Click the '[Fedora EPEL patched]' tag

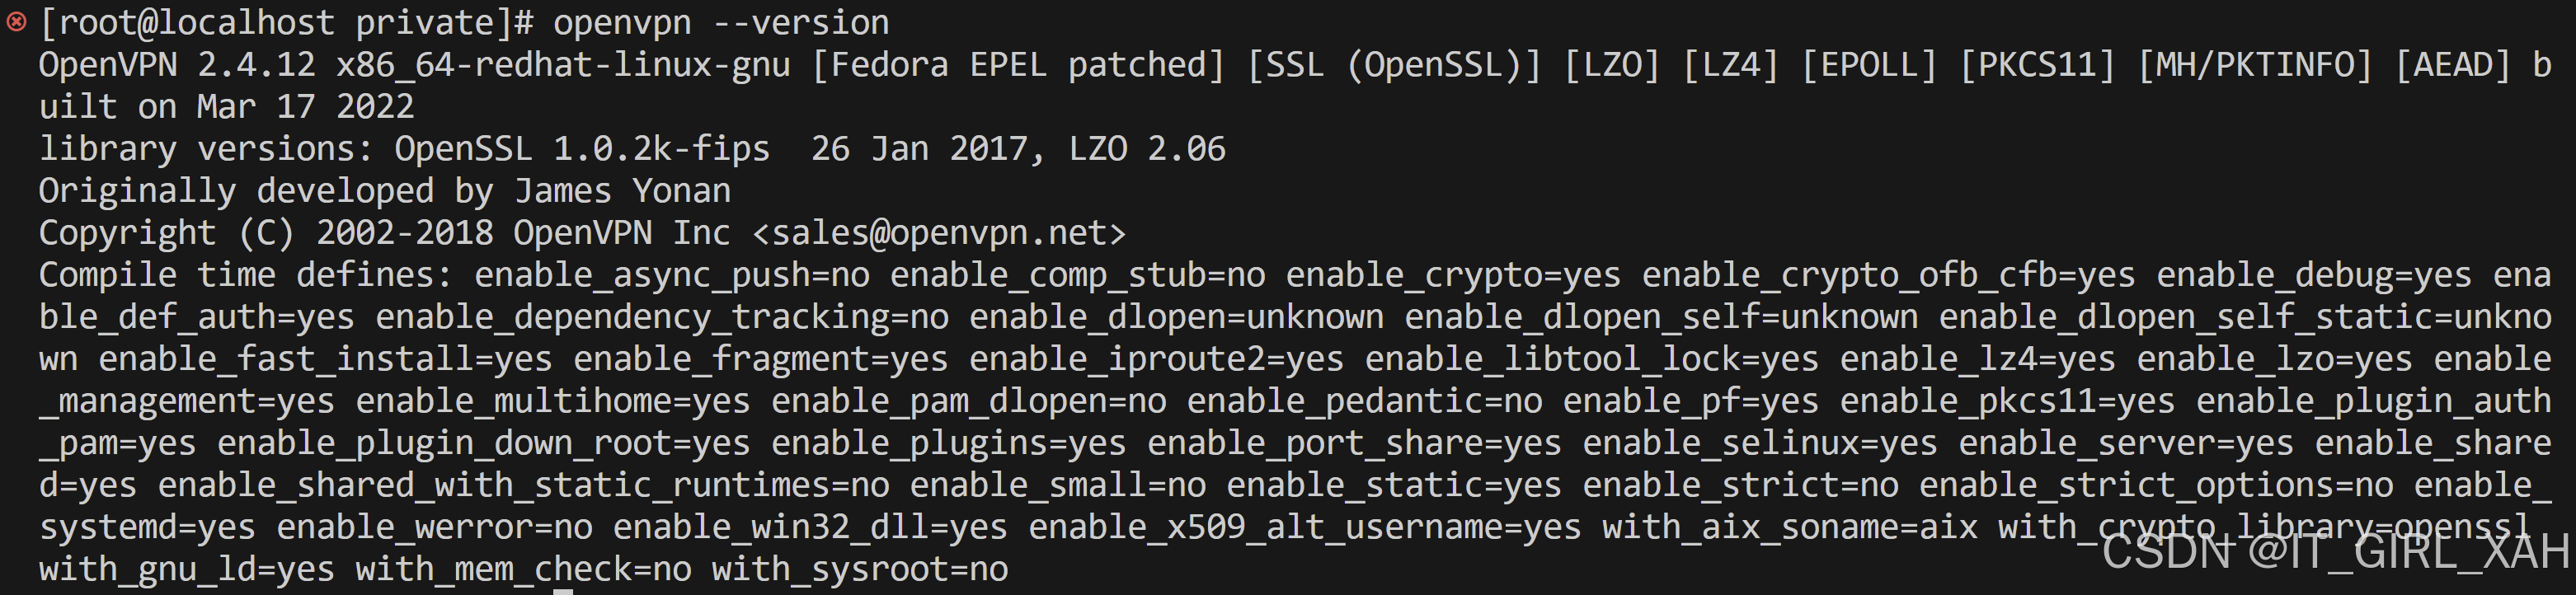1018,65
